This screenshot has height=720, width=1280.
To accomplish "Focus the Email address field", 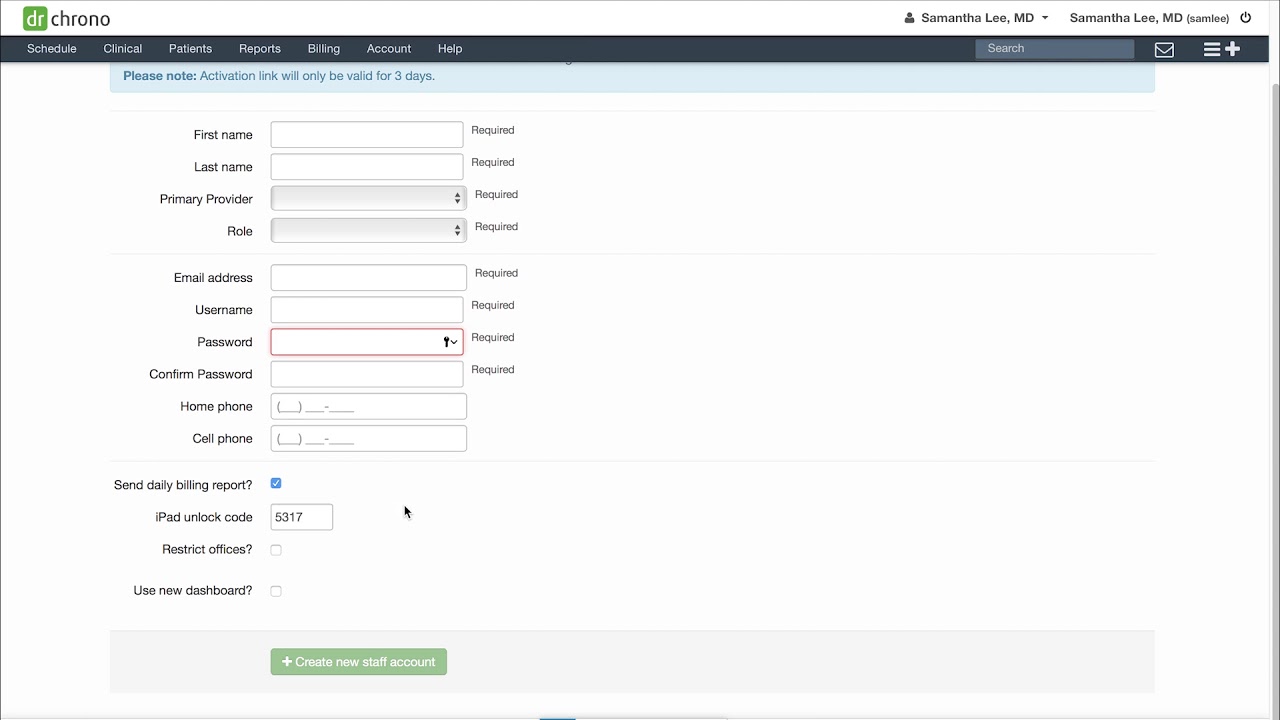I will click(x=368, y=278).
